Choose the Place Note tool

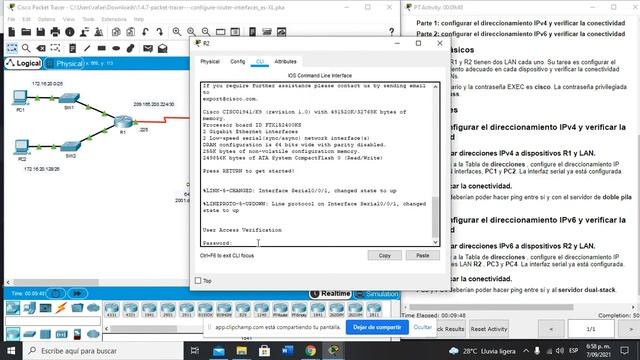click(x=72, y=48)
